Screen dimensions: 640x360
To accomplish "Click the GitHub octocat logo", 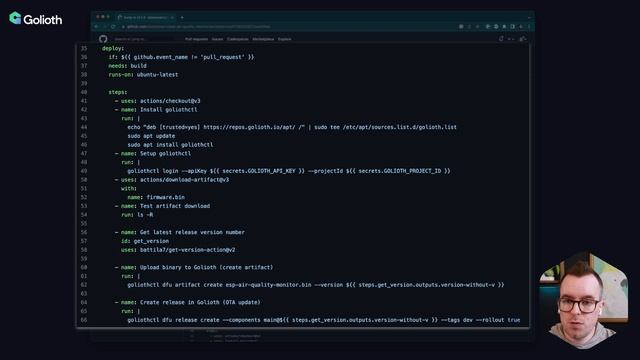I will tap(103, 39).
